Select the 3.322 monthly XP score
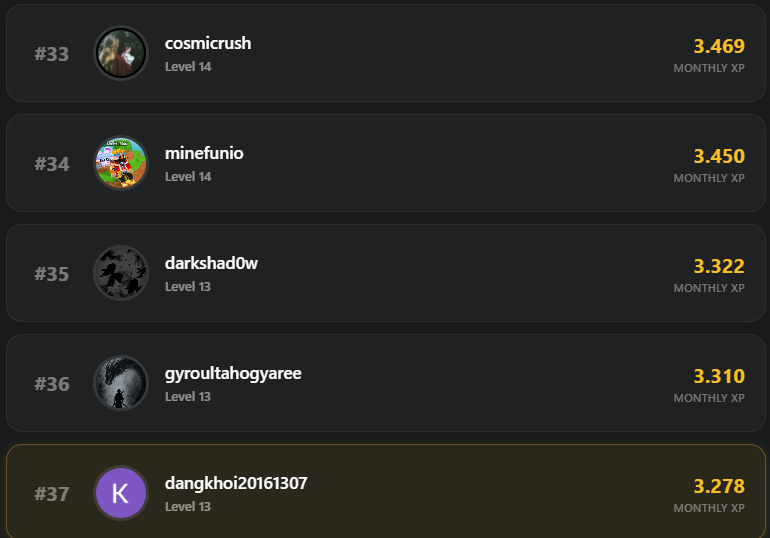 point(719,266)
